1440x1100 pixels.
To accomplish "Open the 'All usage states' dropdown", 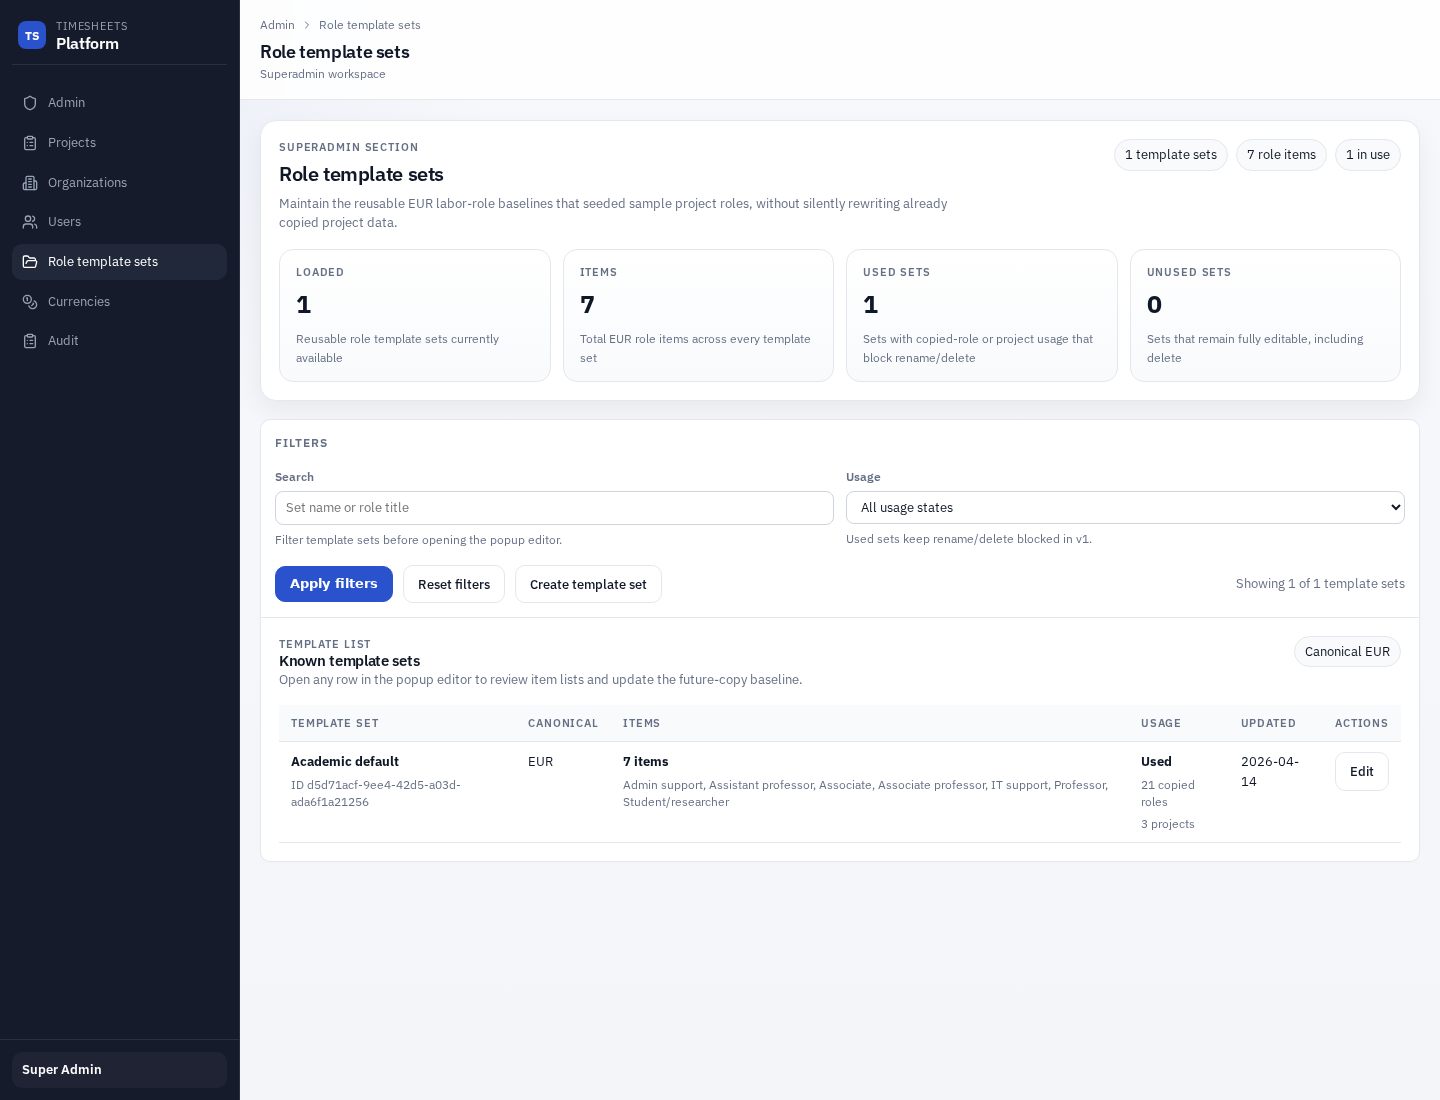I will coord(1125,507).
